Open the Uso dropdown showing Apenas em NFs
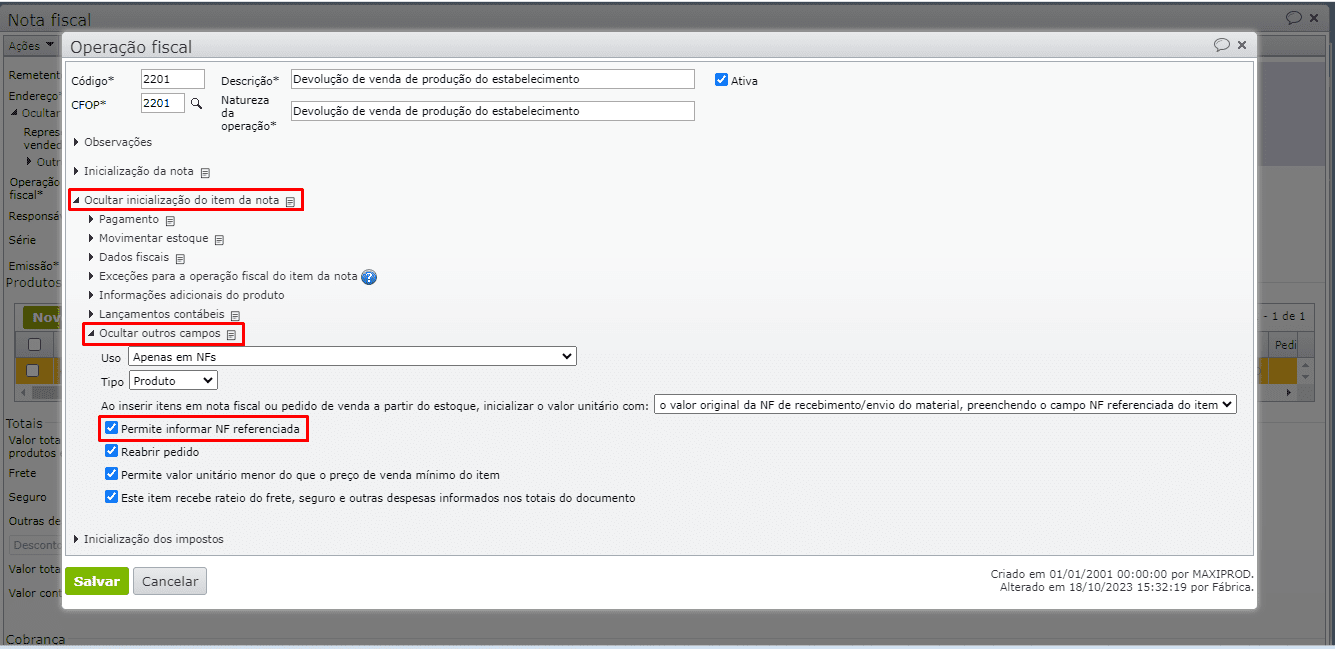1335x649 pixels. click(x=353, y=356)
